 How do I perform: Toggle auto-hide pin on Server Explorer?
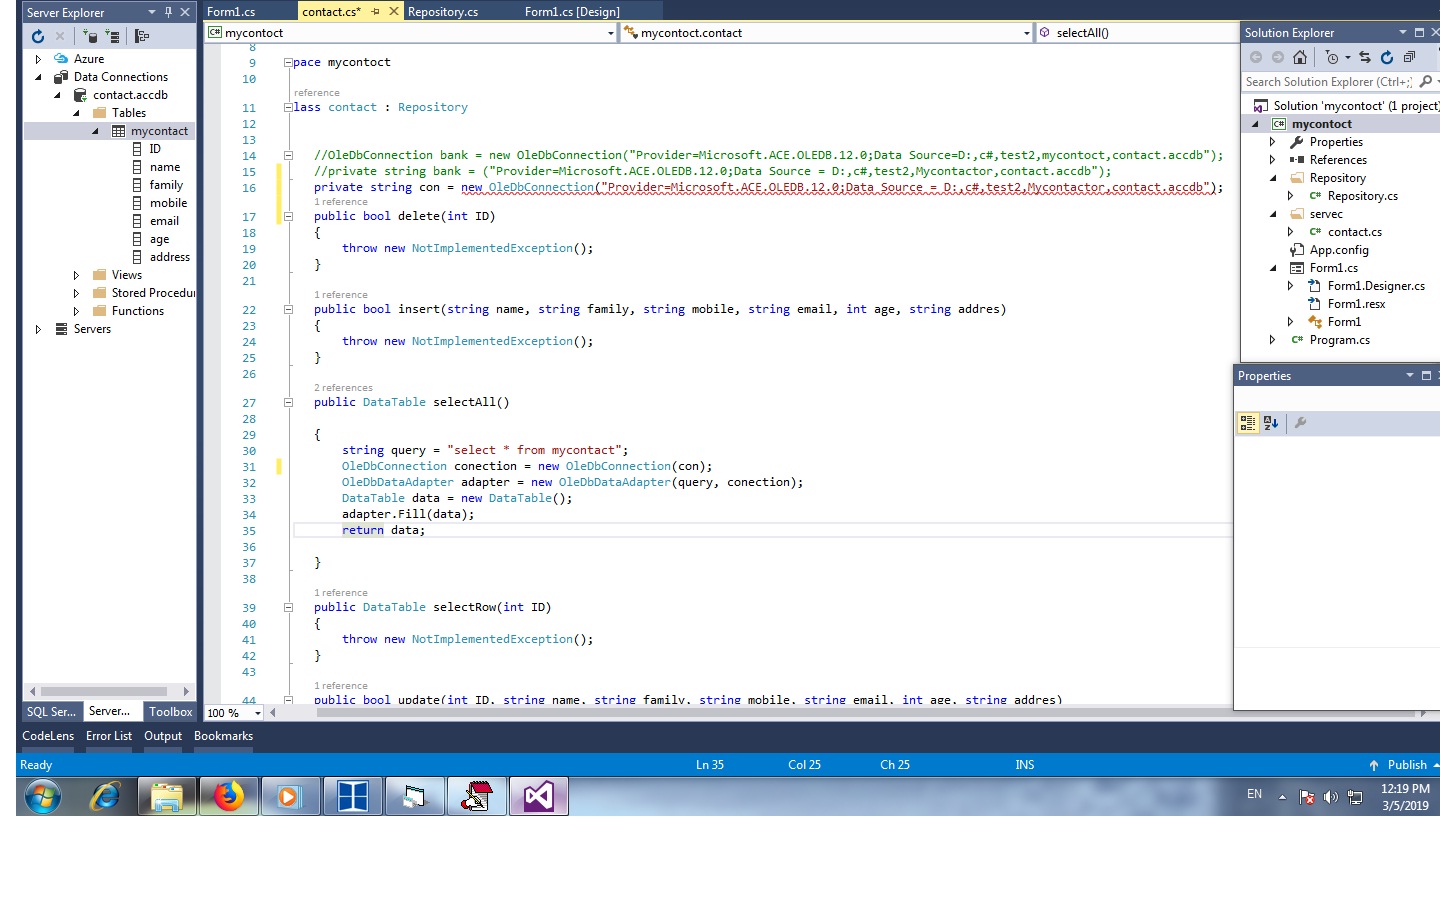[168, 12]
